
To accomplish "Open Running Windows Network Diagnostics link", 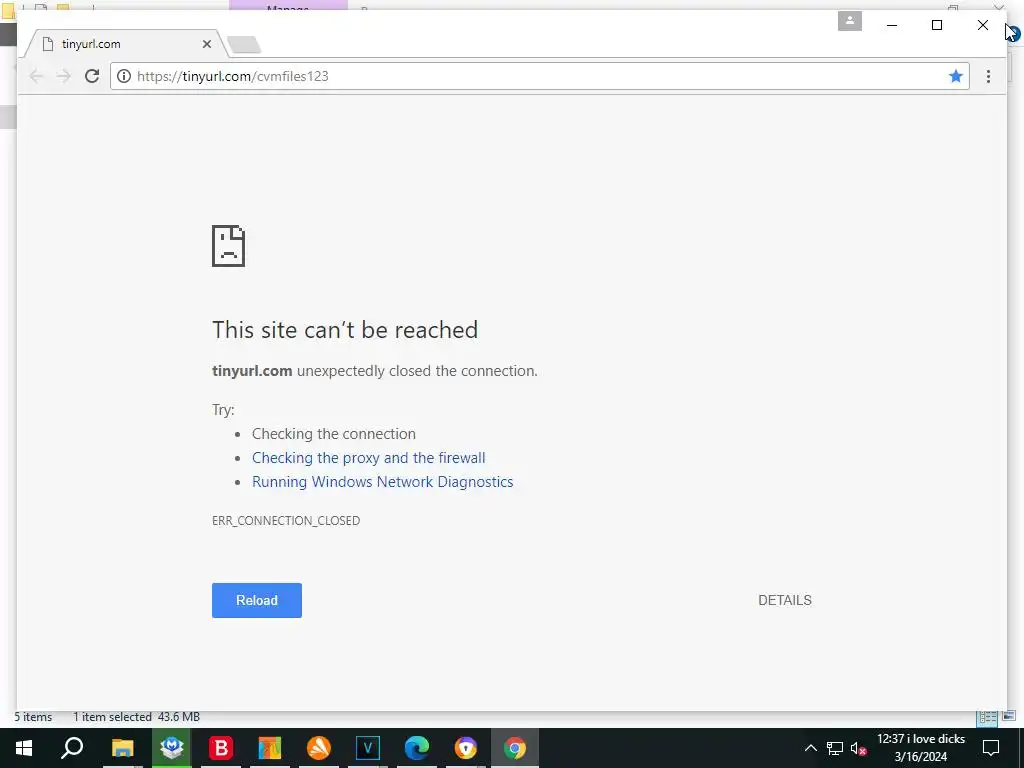I will 383,482.
